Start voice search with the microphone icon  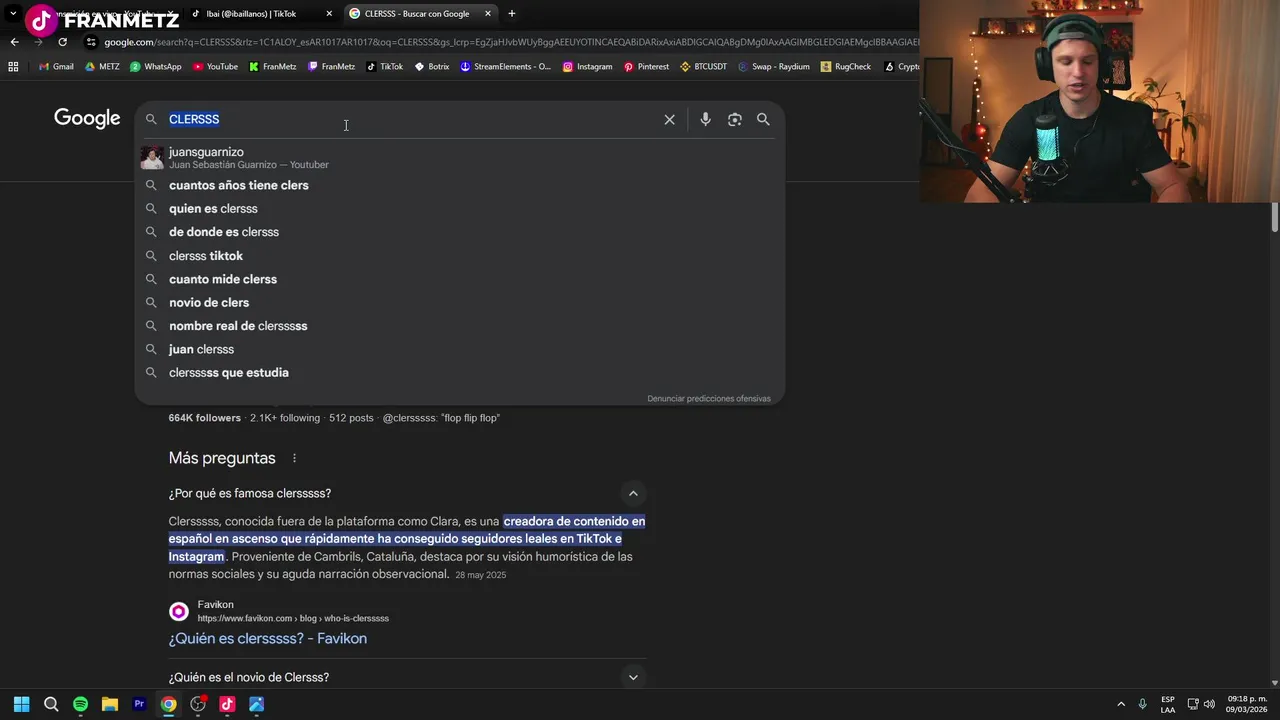(705, 119)
